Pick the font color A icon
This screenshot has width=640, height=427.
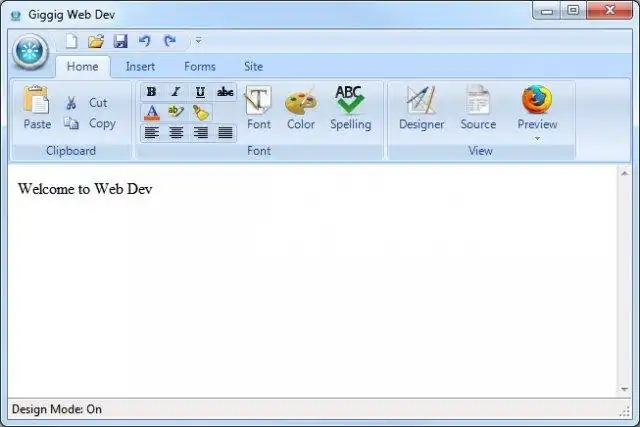click(152, 112)
